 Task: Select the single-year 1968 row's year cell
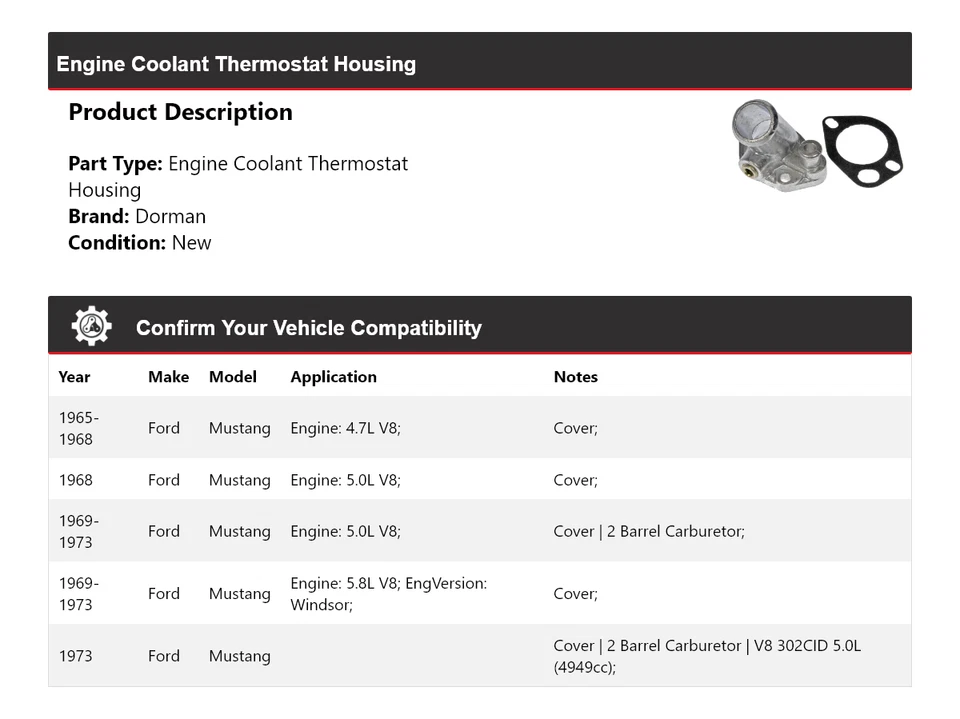75,480
